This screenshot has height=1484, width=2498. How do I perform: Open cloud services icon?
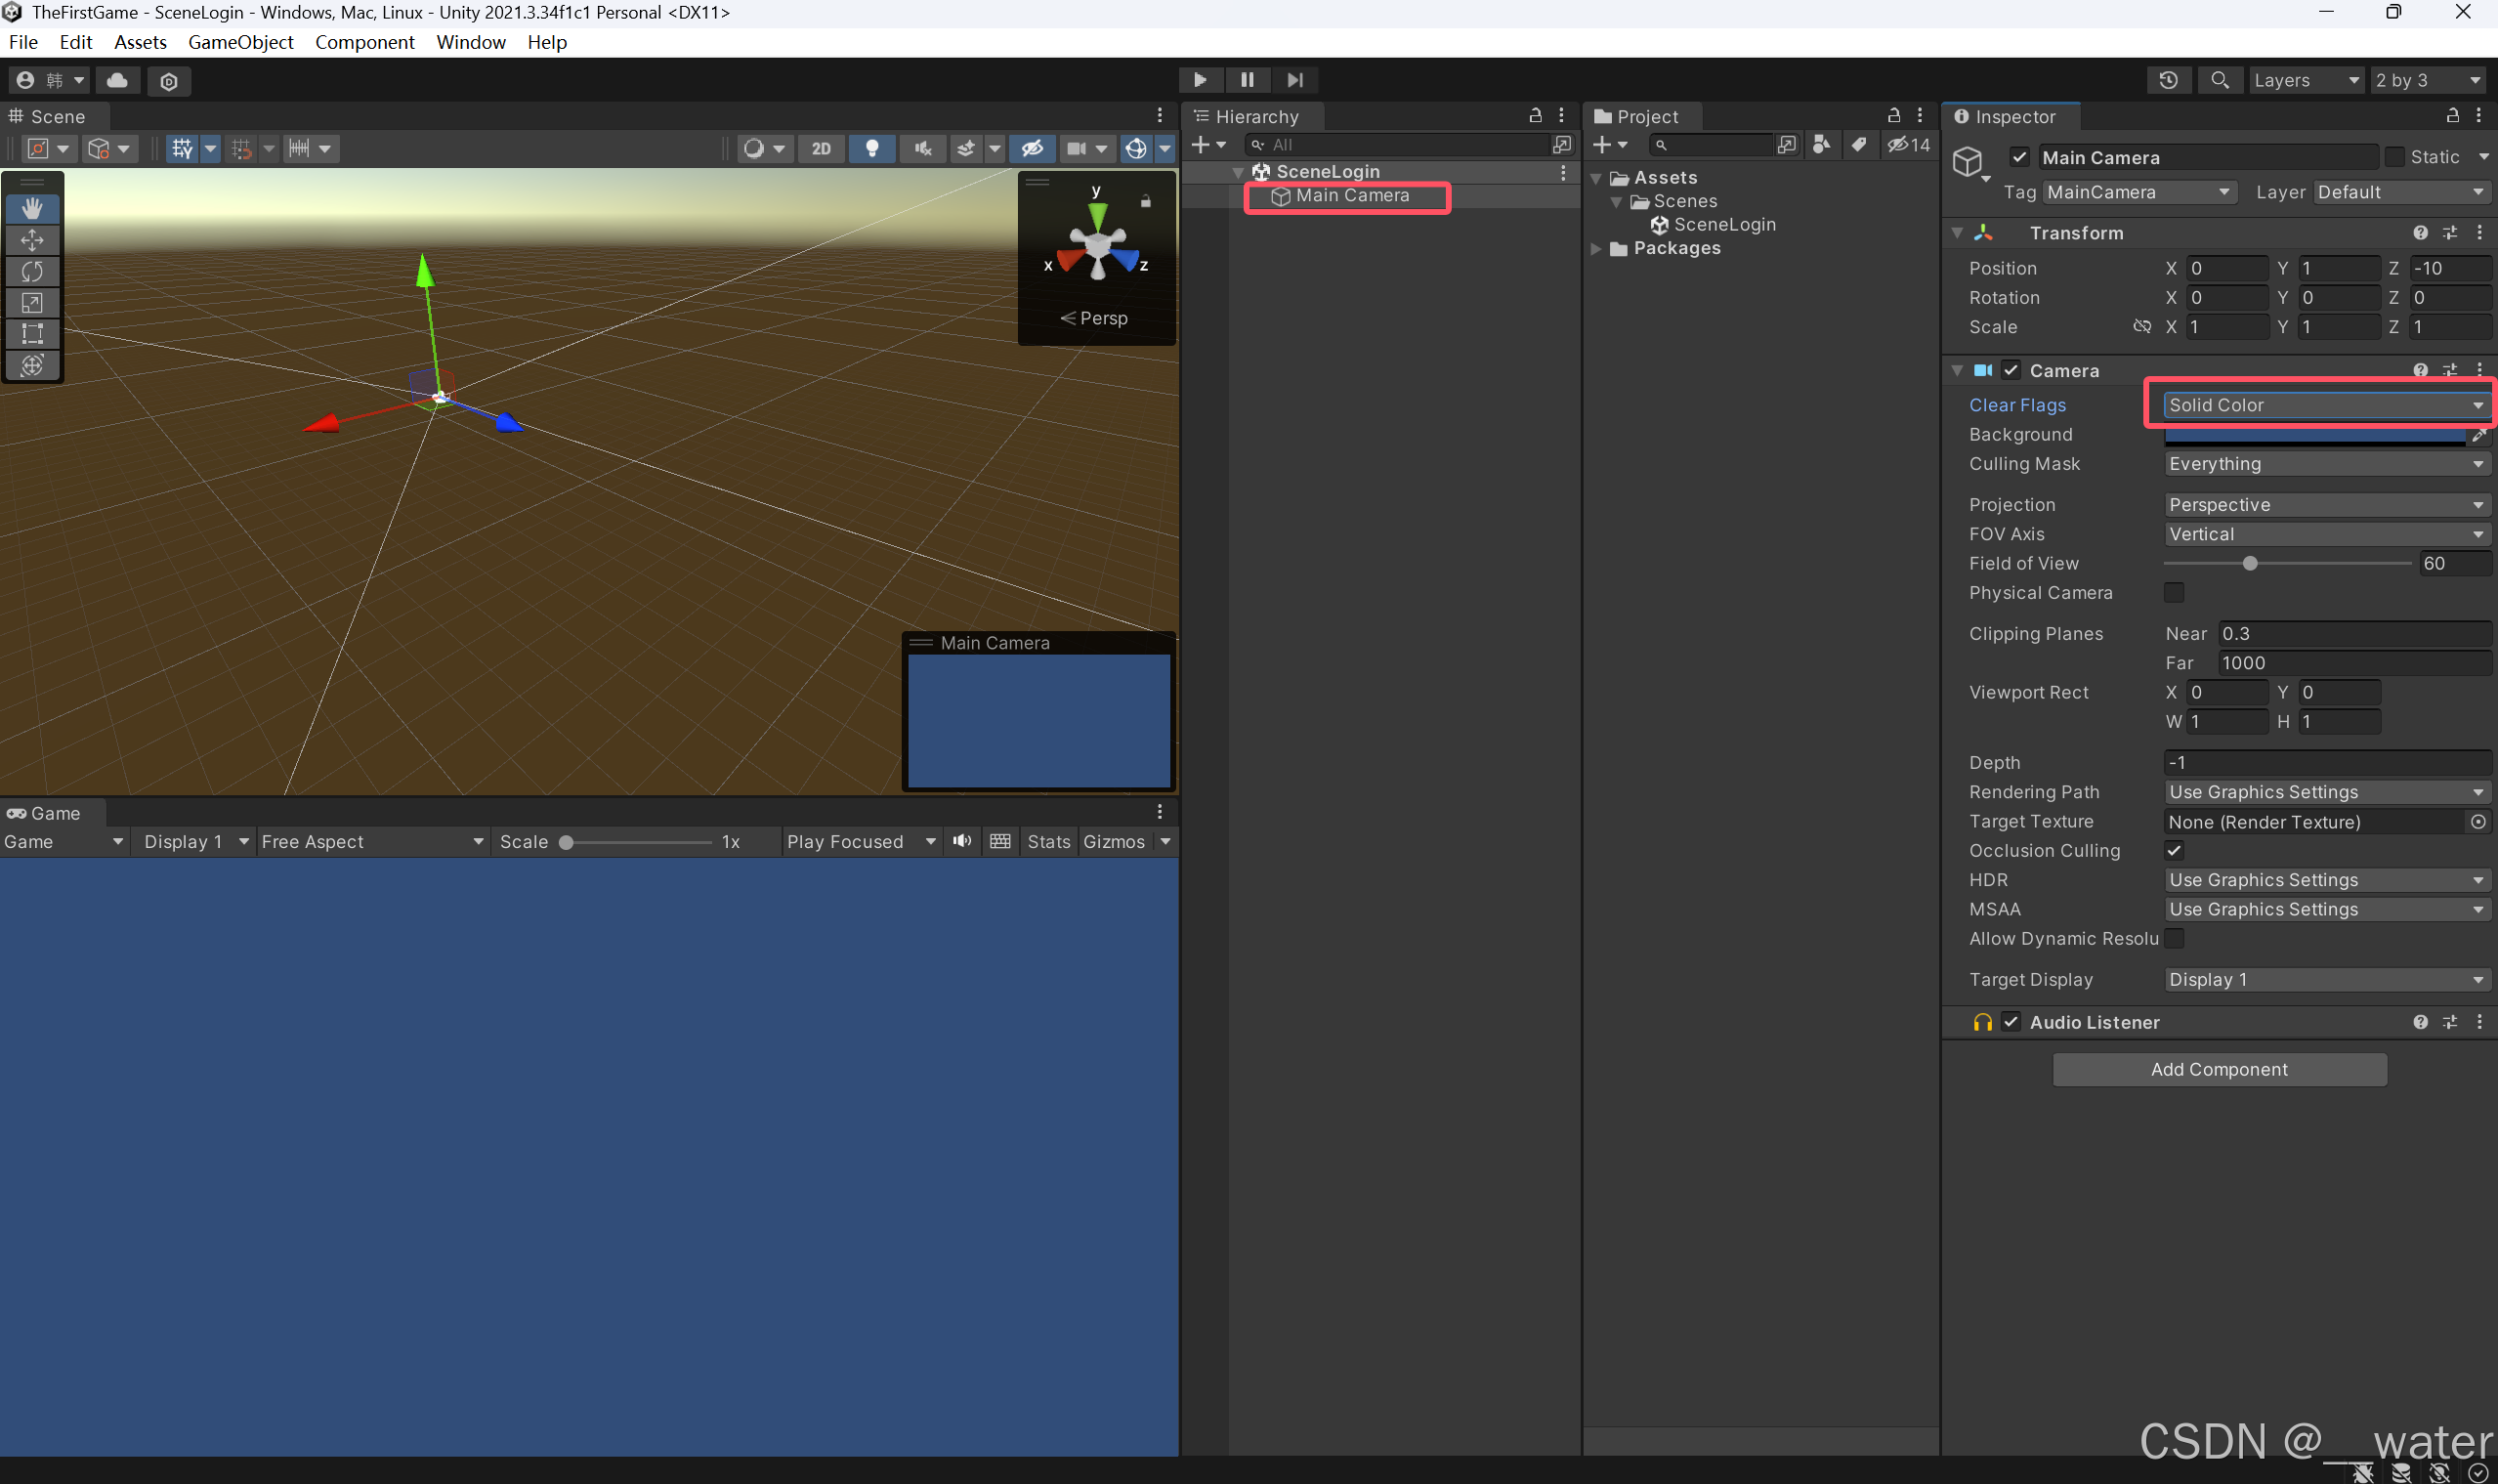coord(118,80)
